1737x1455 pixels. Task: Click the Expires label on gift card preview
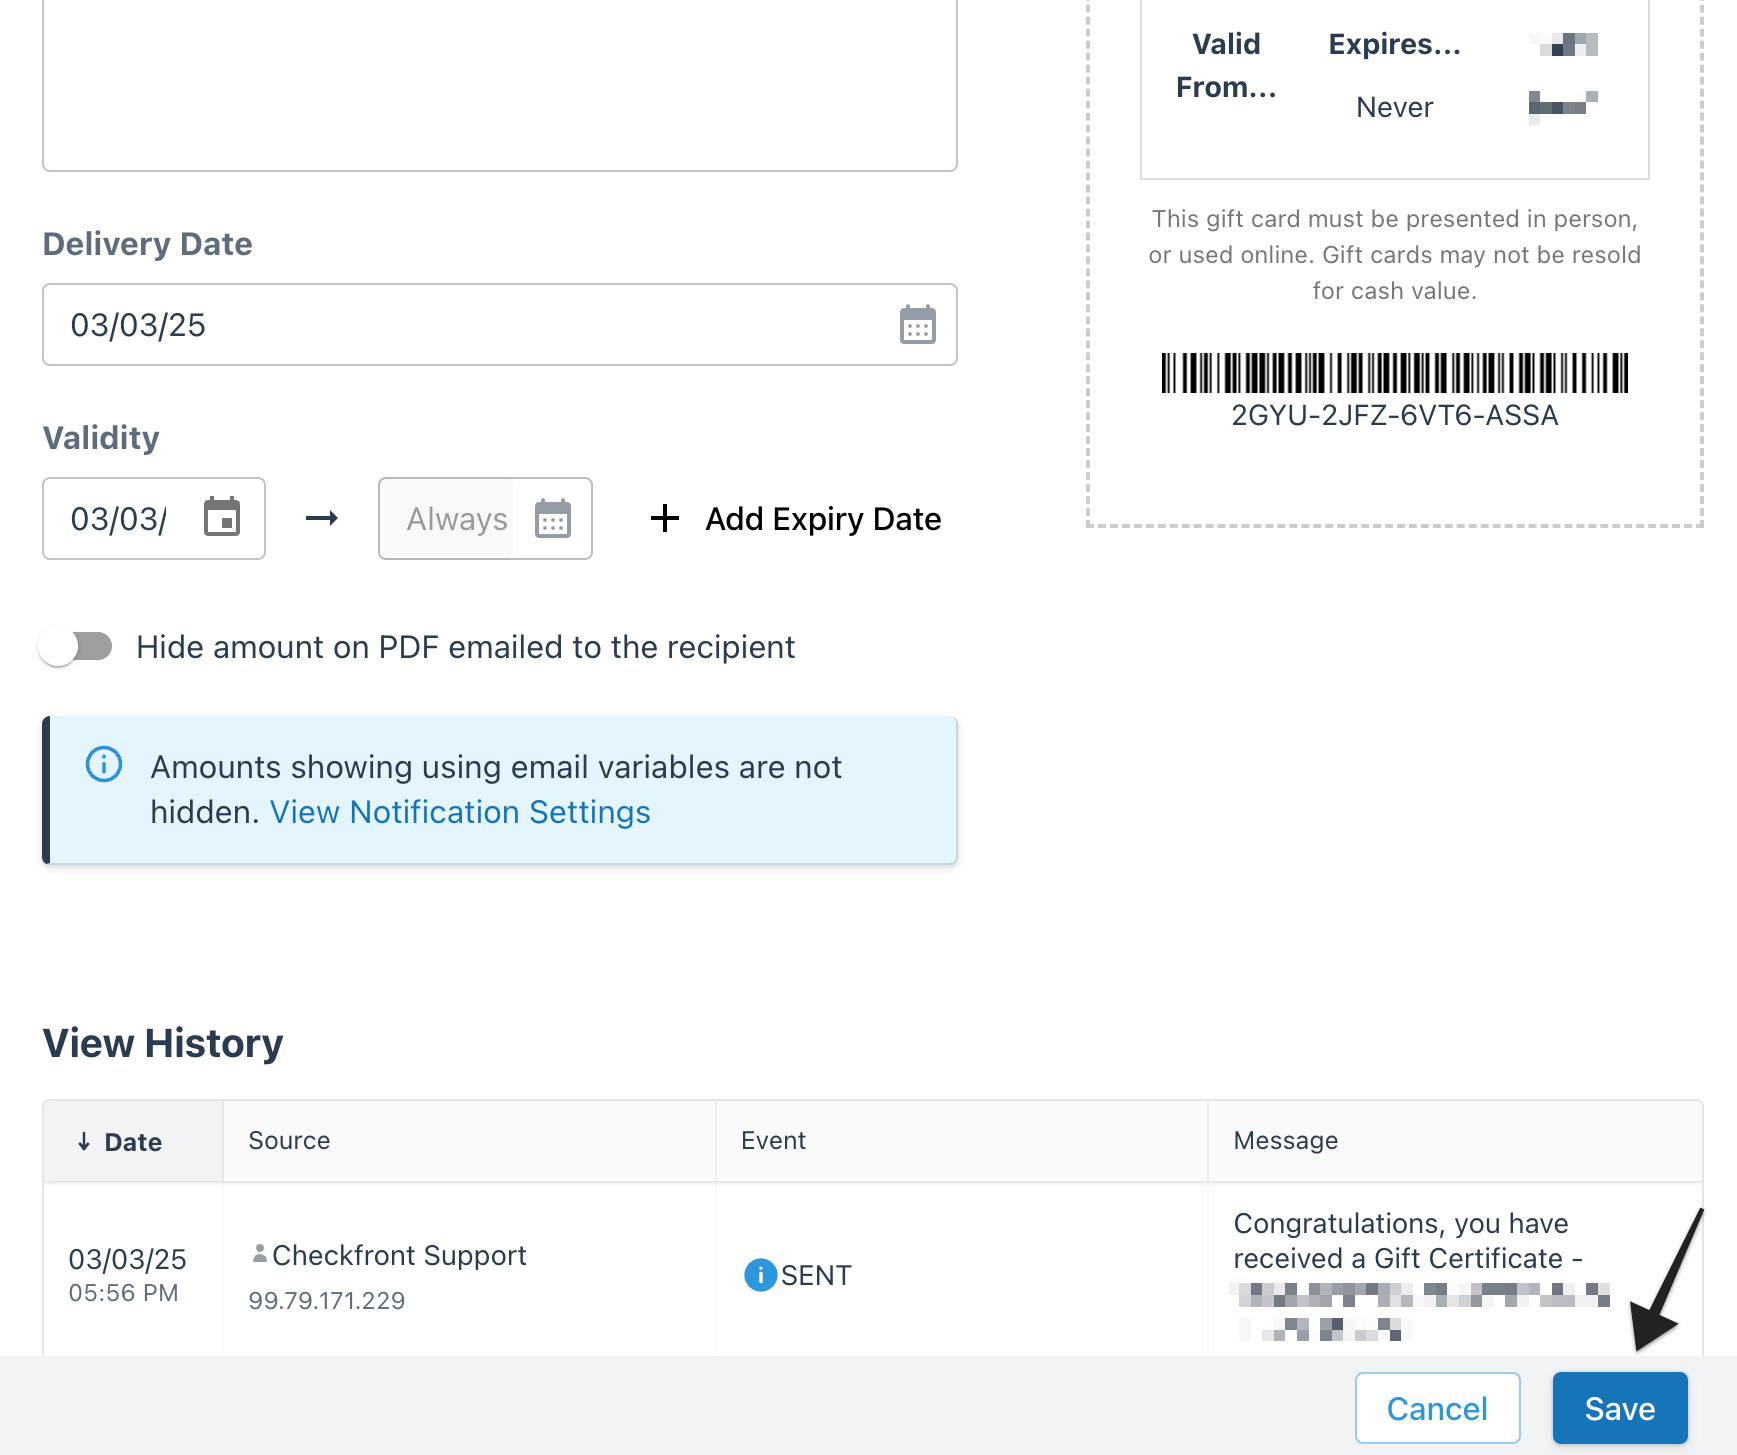pos(1394,44)
